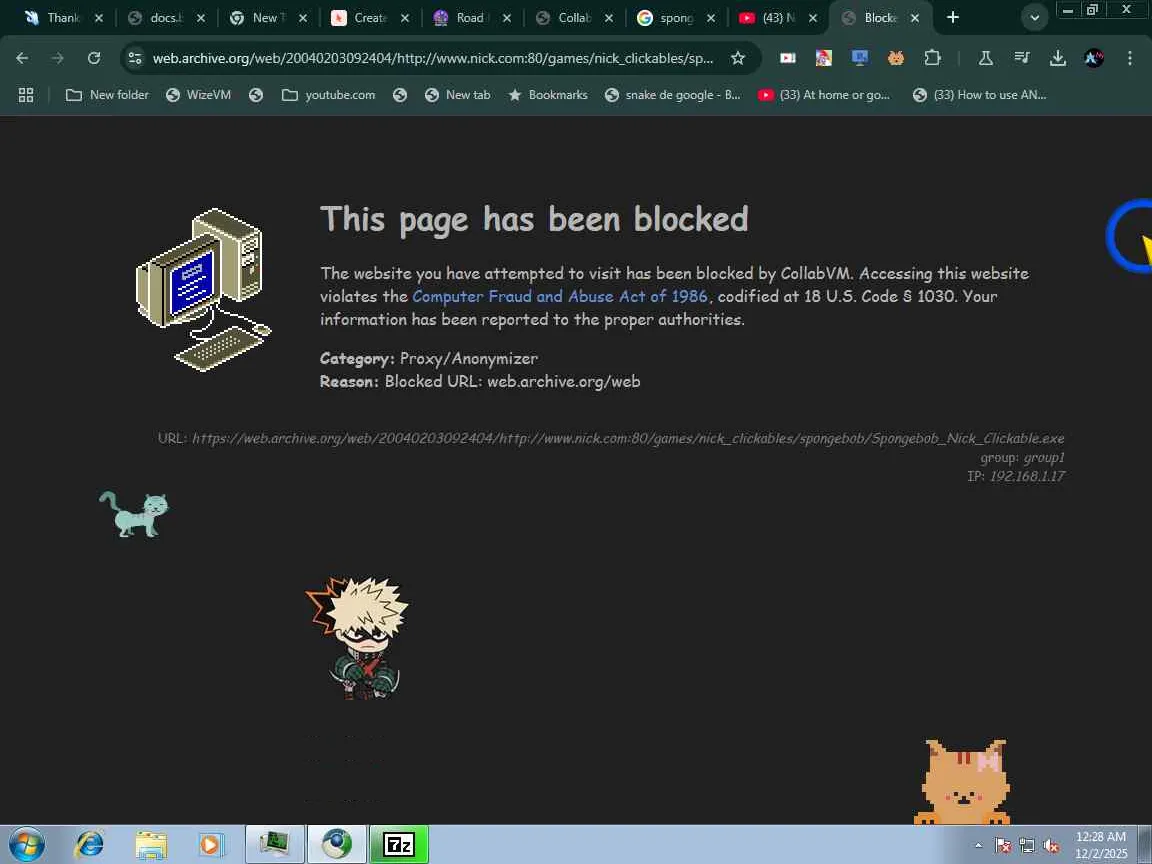This screenshot has width=1152, height=864.
Task: Open Chrome Labs flask icon
Action: click(986, 58)
